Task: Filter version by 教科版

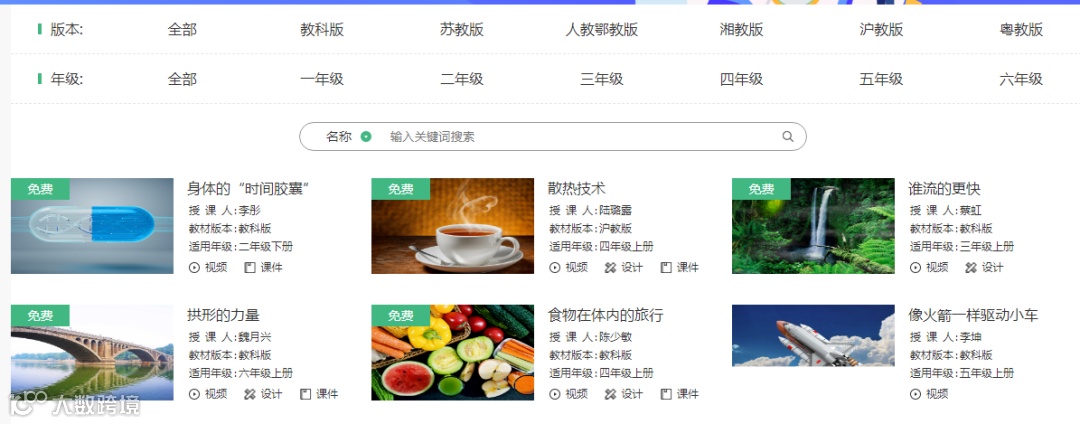Action: (x=322, y=30)
